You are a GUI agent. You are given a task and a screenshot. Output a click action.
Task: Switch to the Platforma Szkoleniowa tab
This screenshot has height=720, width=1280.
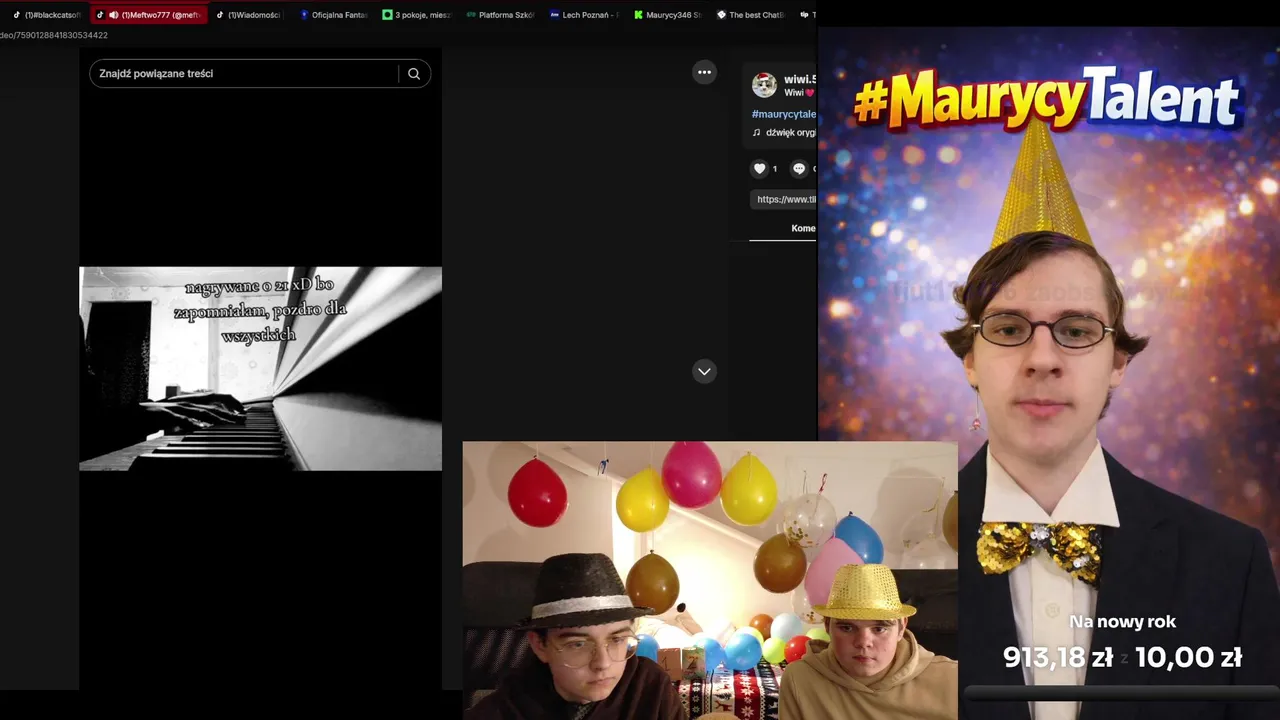click(501, 15)
